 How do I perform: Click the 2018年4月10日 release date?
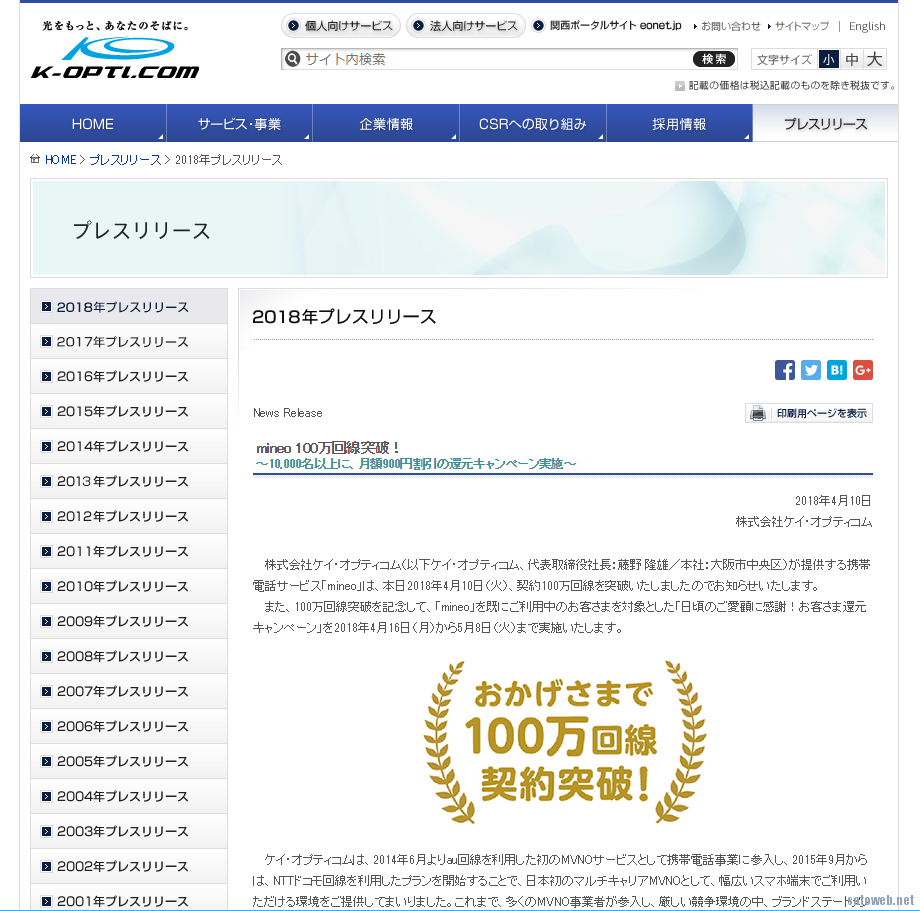[x=833, y=500]
